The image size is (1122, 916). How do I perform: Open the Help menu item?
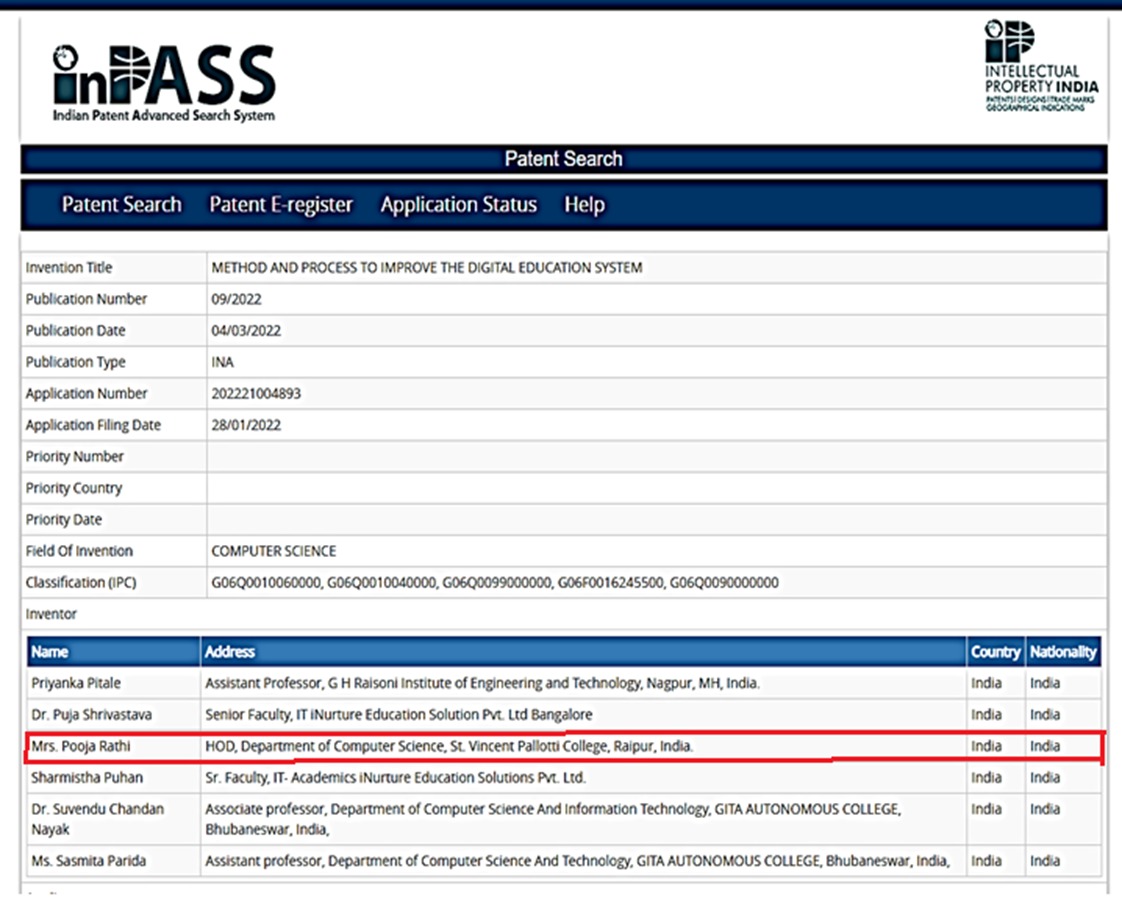pyautogui.click(x=584, y=205)
